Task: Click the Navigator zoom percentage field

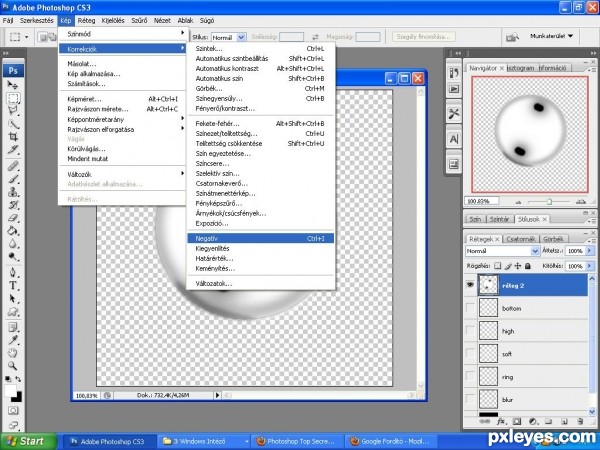Action: click(x=482, y=201)
